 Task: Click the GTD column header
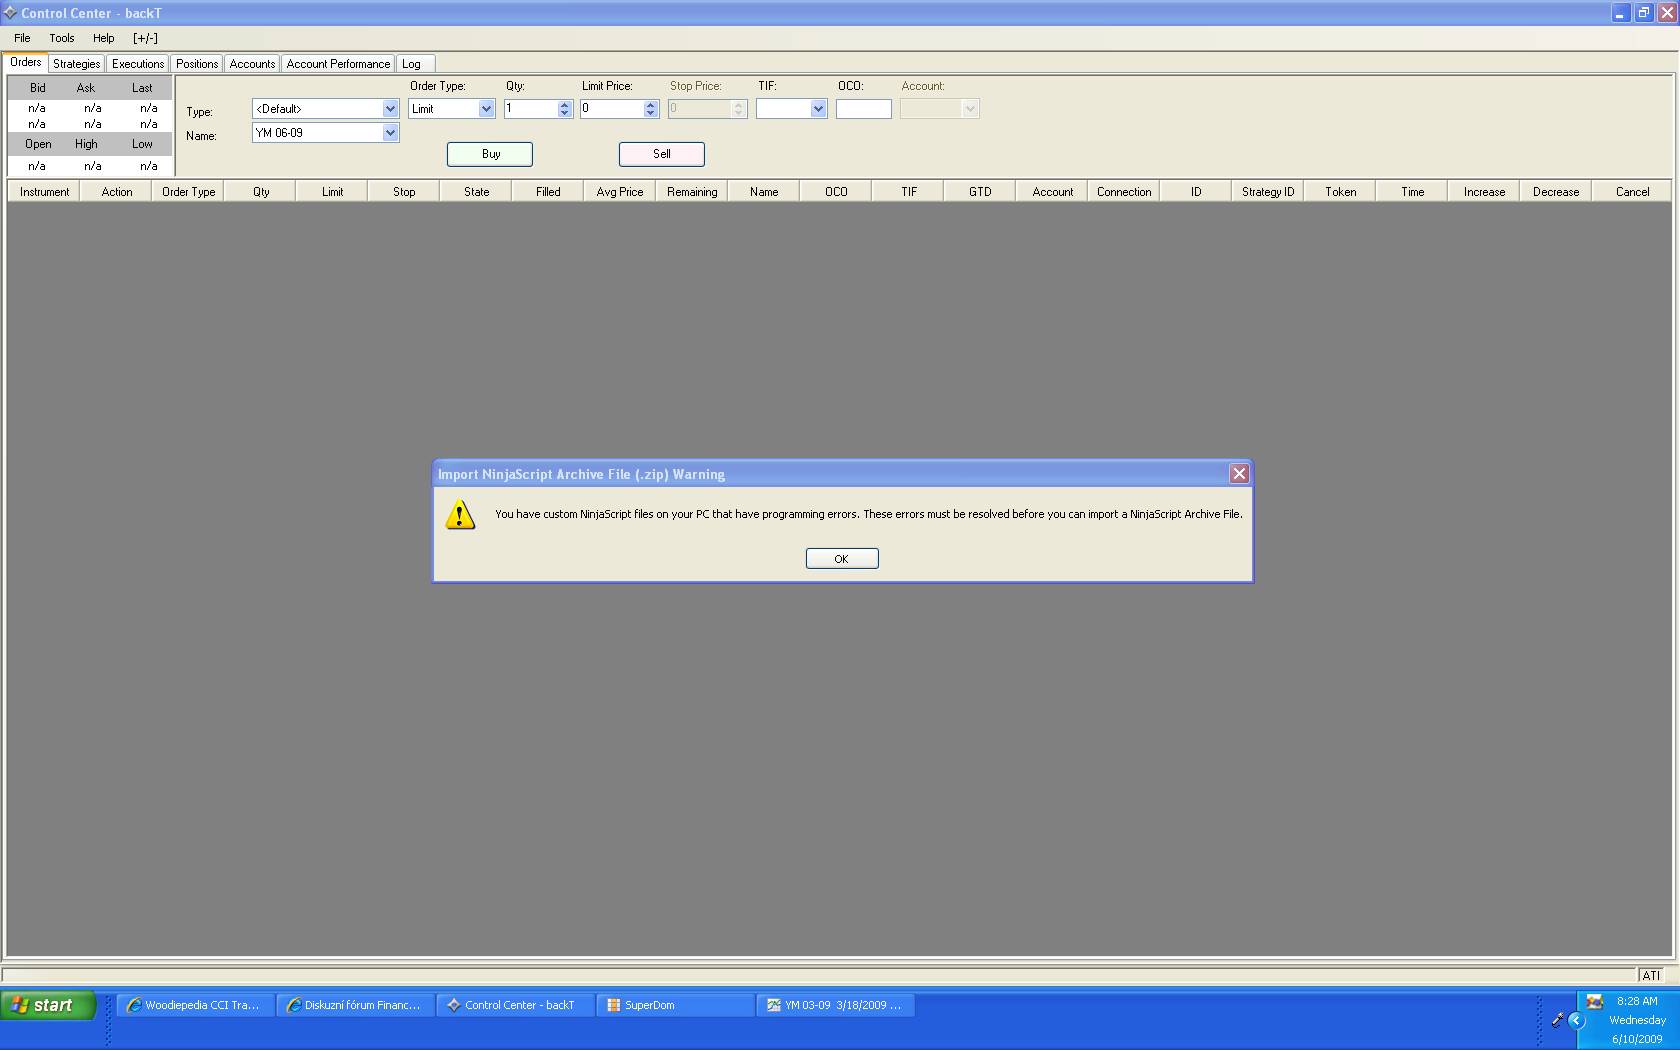[x=980, y=192]
